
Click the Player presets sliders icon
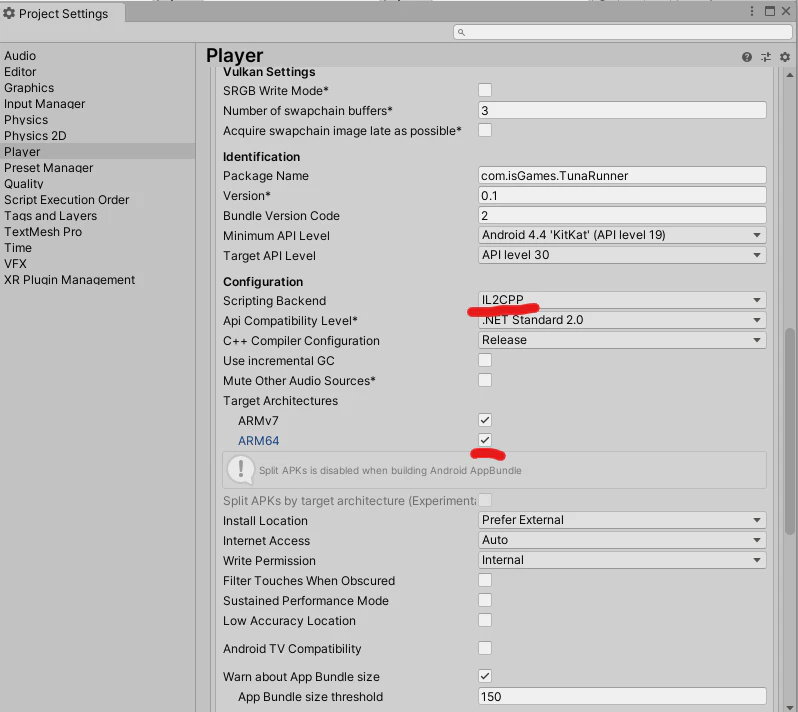pos(766,57)
